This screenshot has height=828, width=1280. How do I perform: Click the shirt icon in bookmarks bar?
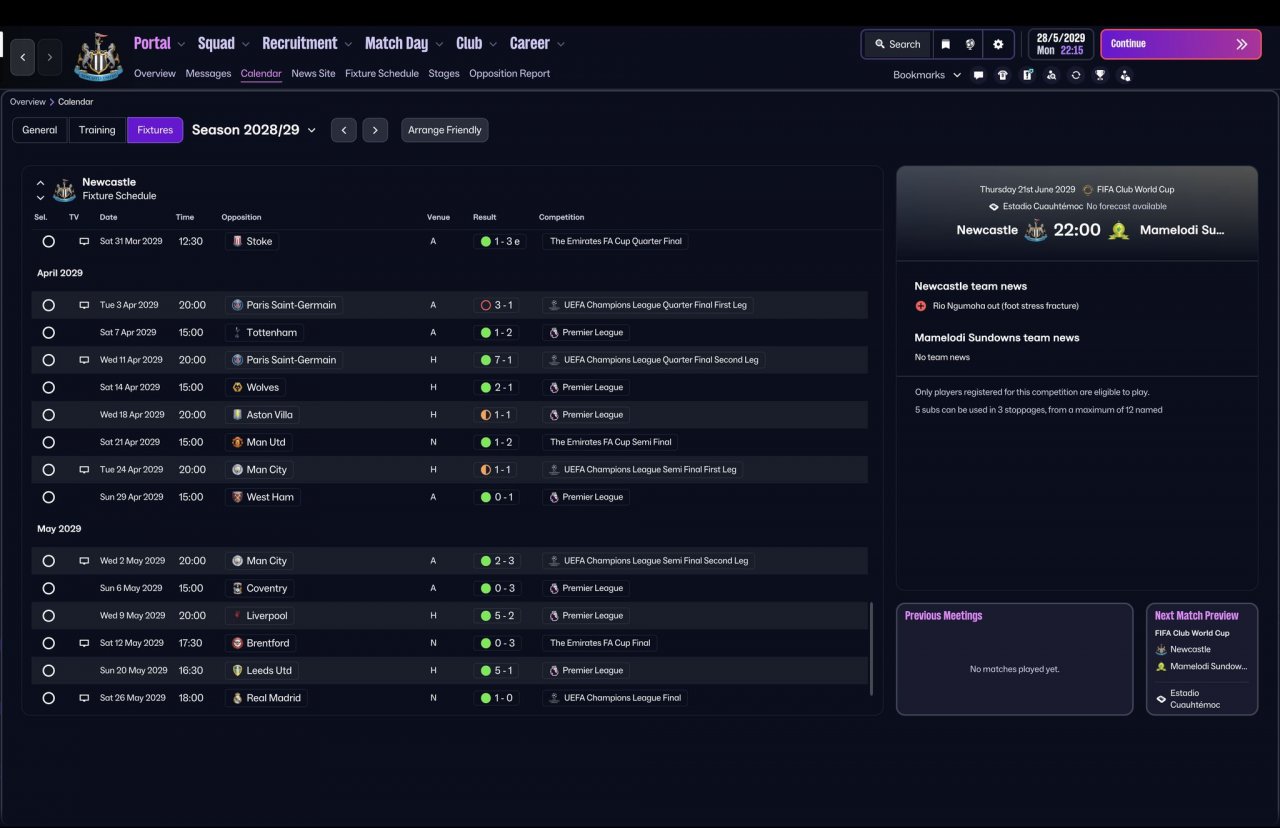click(x=1003, y=75)
